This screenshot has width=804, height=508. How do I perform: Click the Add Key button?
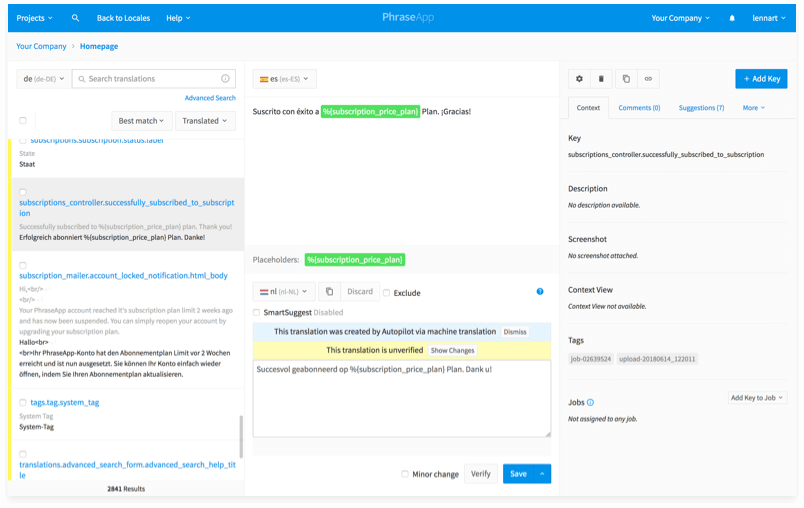(761, 79)
